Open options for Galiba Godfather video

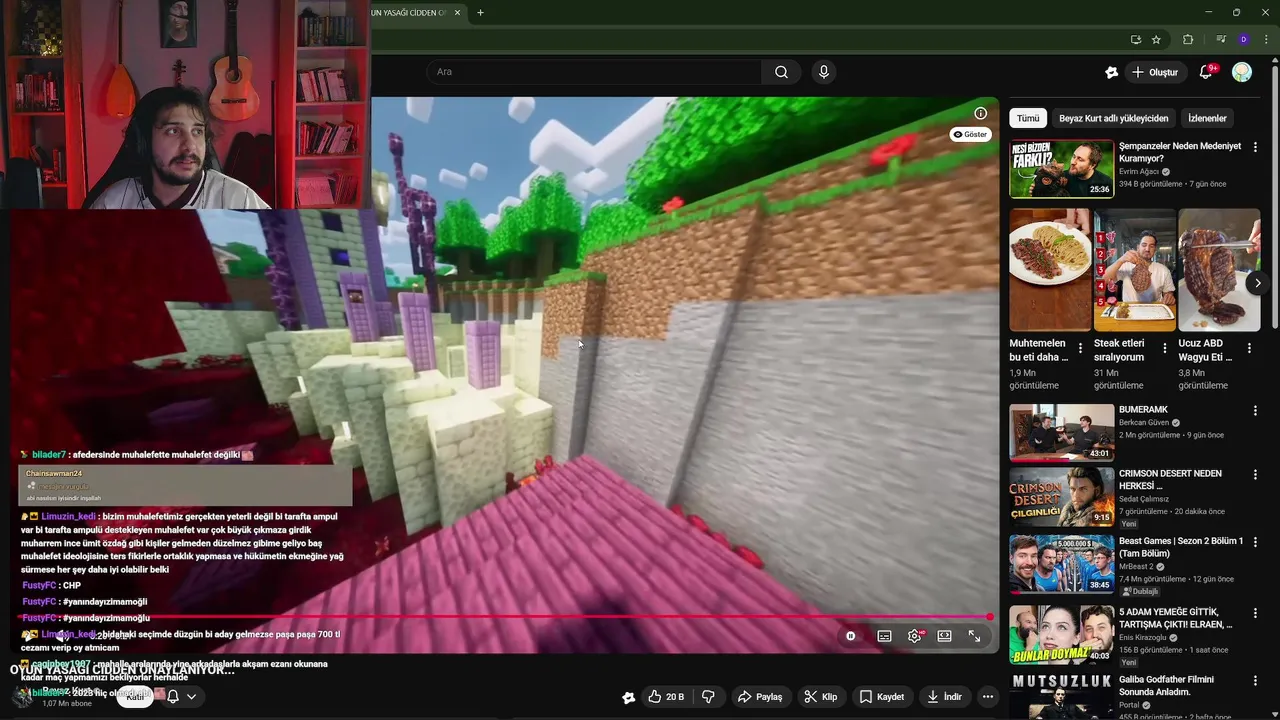click(1255, 680)
